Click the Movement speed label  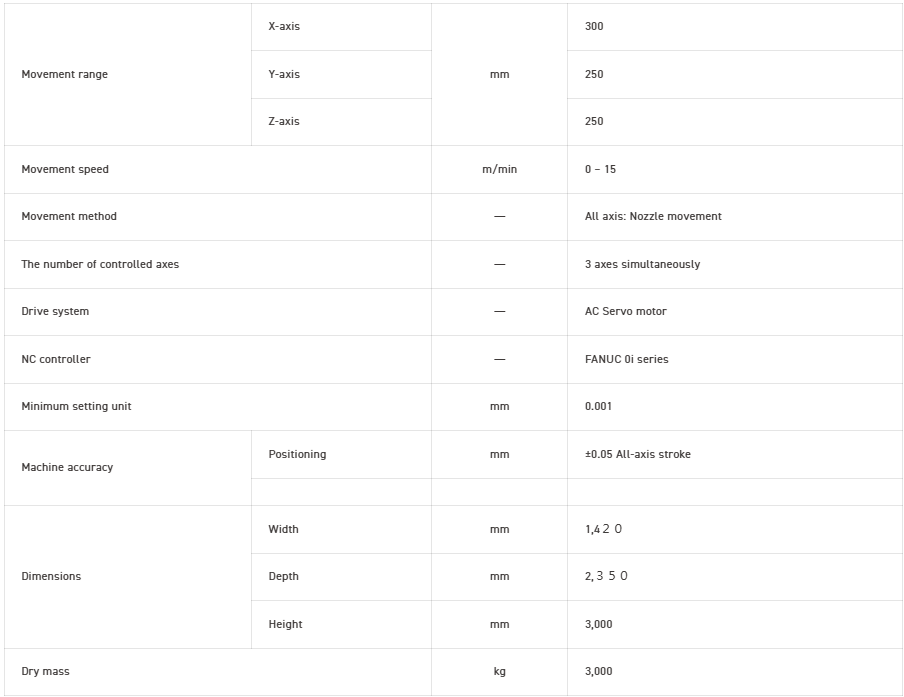click(x=65, y=169)
